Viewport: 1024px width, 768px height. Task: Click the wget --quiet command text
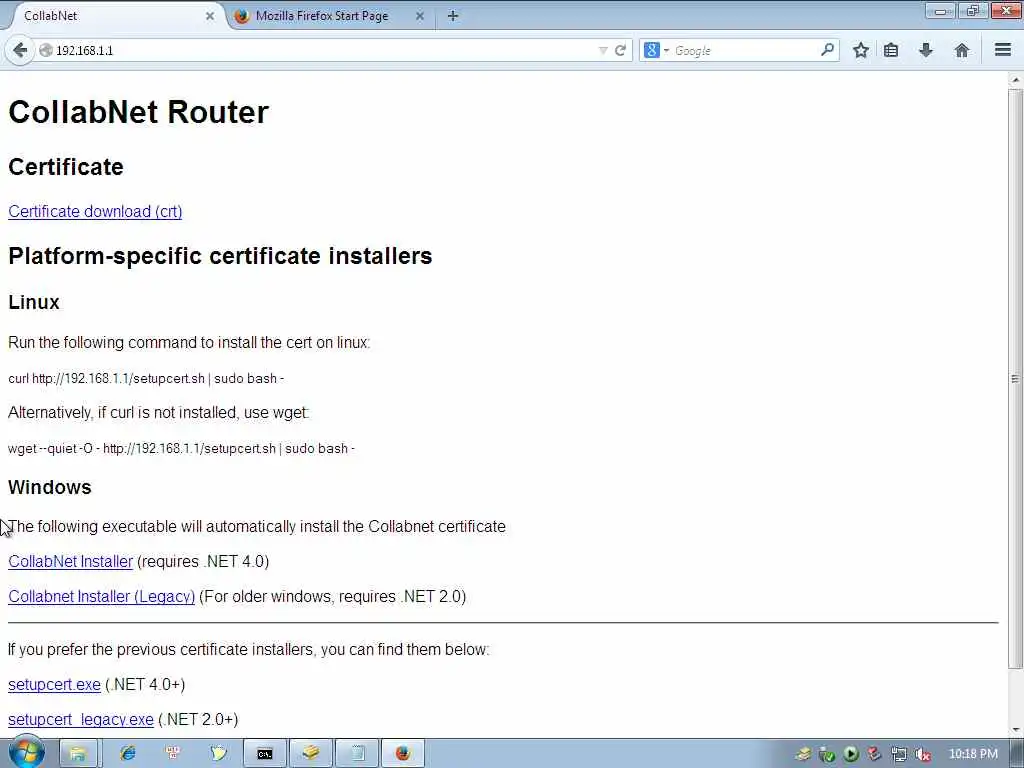[182, 449]
